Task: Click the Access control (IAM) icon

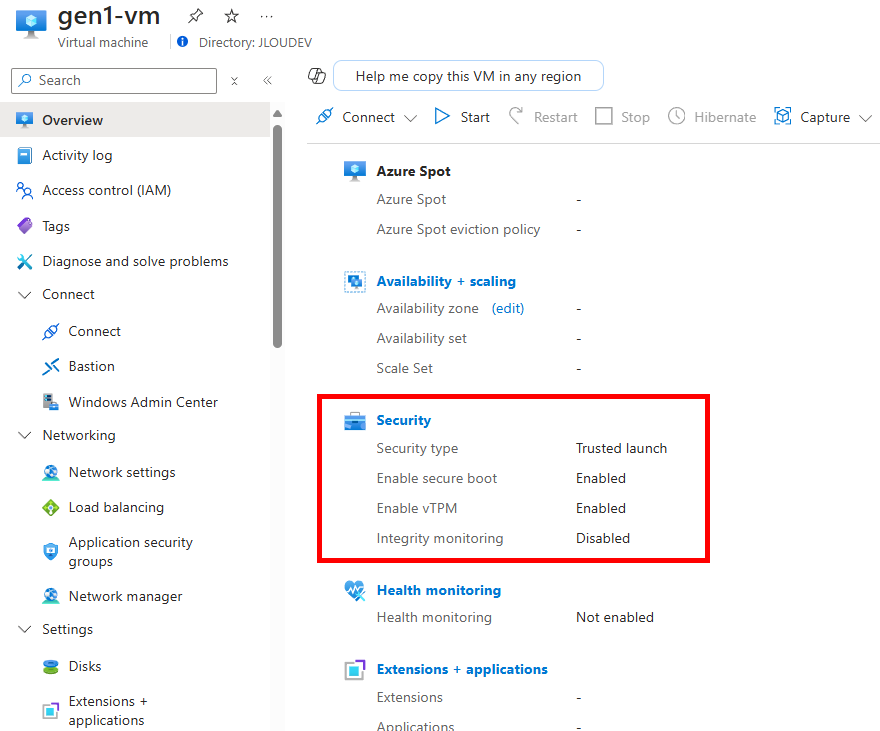Action: 24,191
